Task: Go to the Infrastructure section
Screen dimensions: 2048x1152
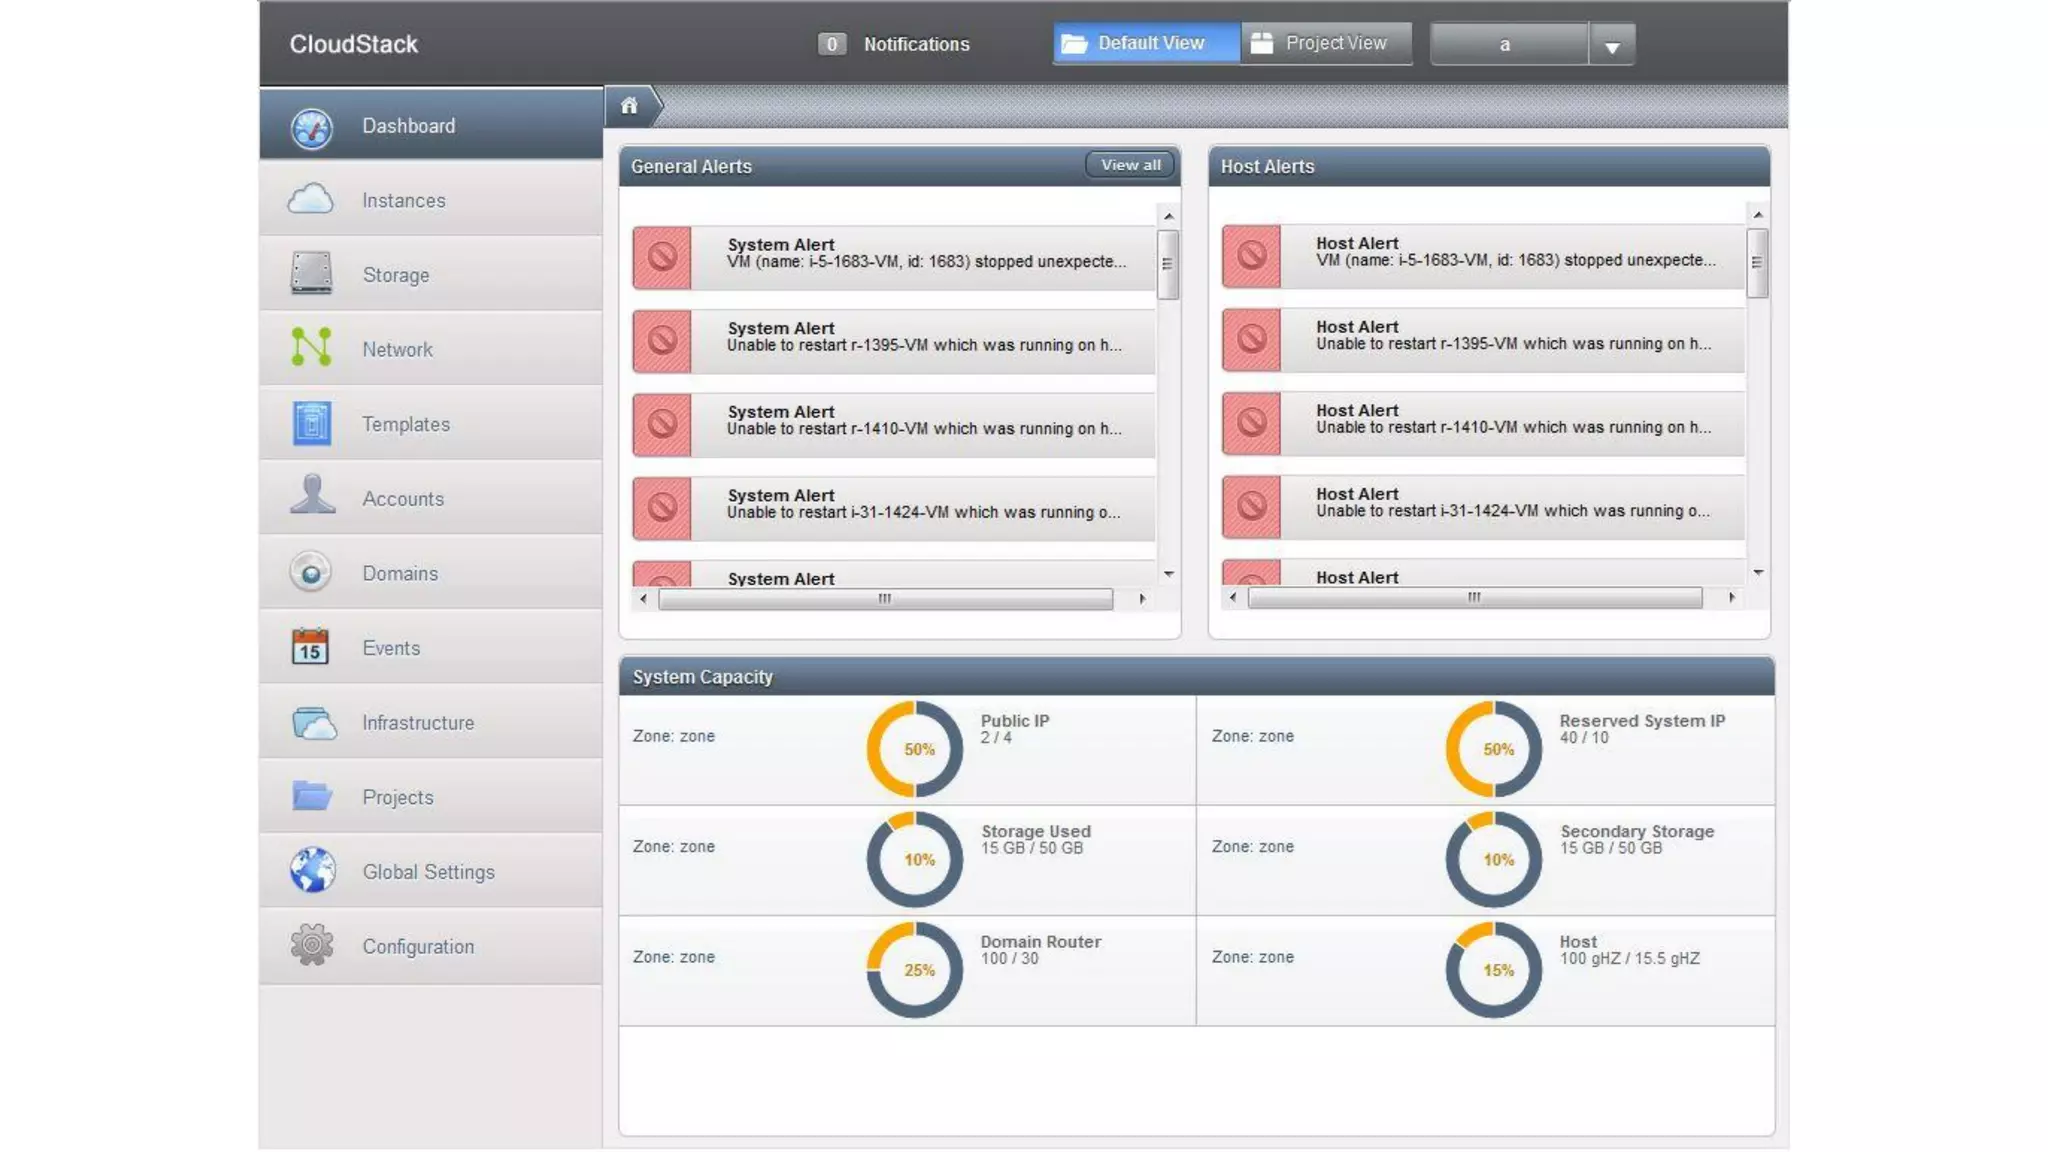Action: click(x=418, y=722)
